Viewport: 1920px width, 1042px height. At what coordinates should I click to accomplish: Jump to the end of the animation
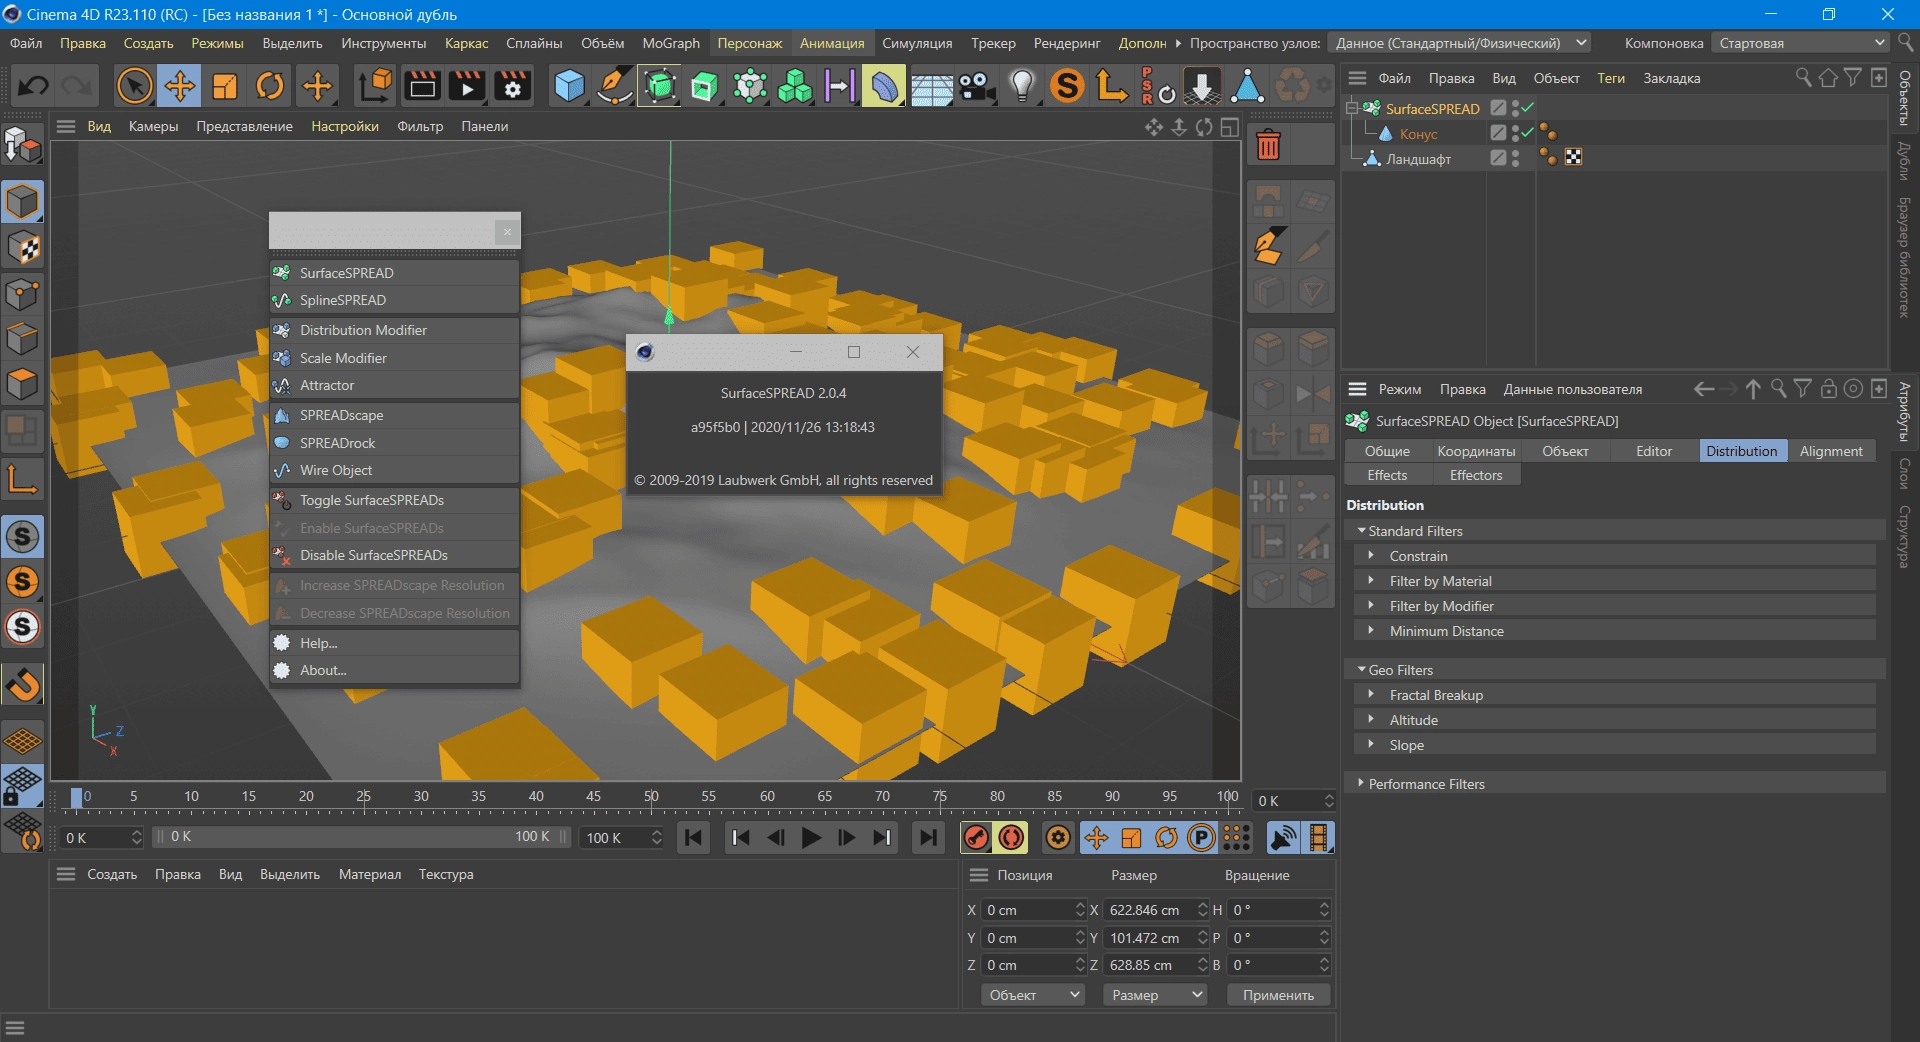click(x=928, y=838)
